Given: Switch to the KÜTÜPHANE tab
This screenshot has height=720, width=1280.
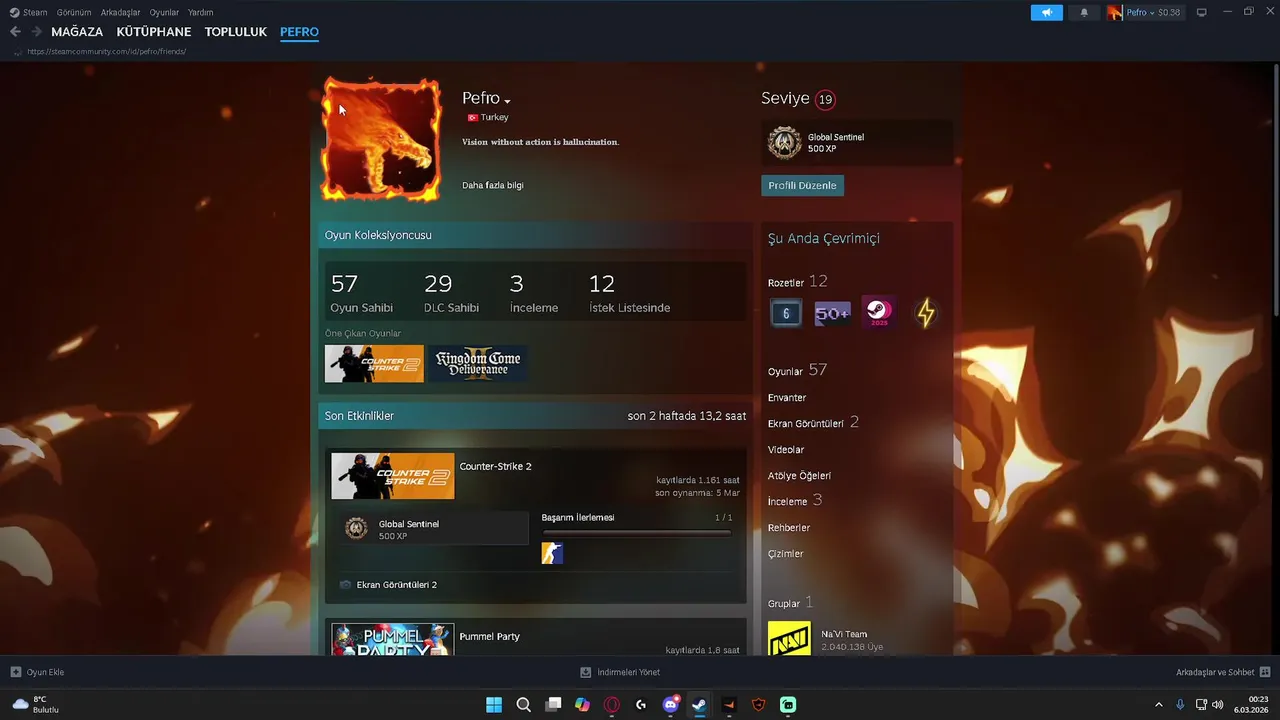Looking at the screenshot, I should 154,32.
